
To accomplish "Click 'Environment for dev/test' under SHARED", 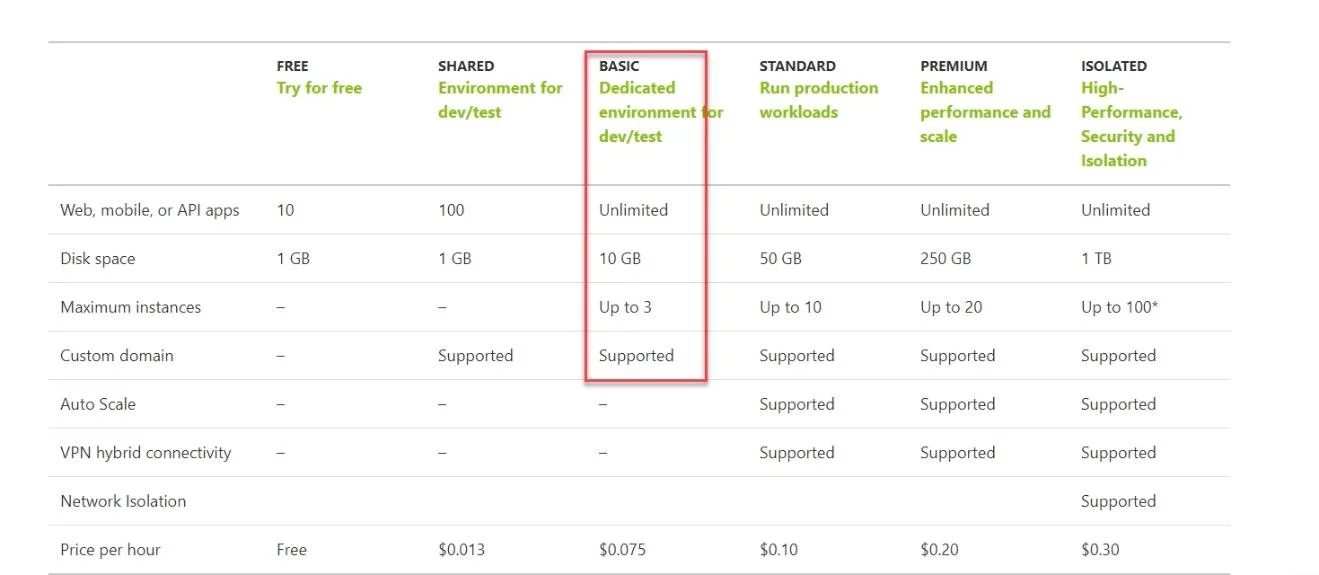I will click(500, 100).
